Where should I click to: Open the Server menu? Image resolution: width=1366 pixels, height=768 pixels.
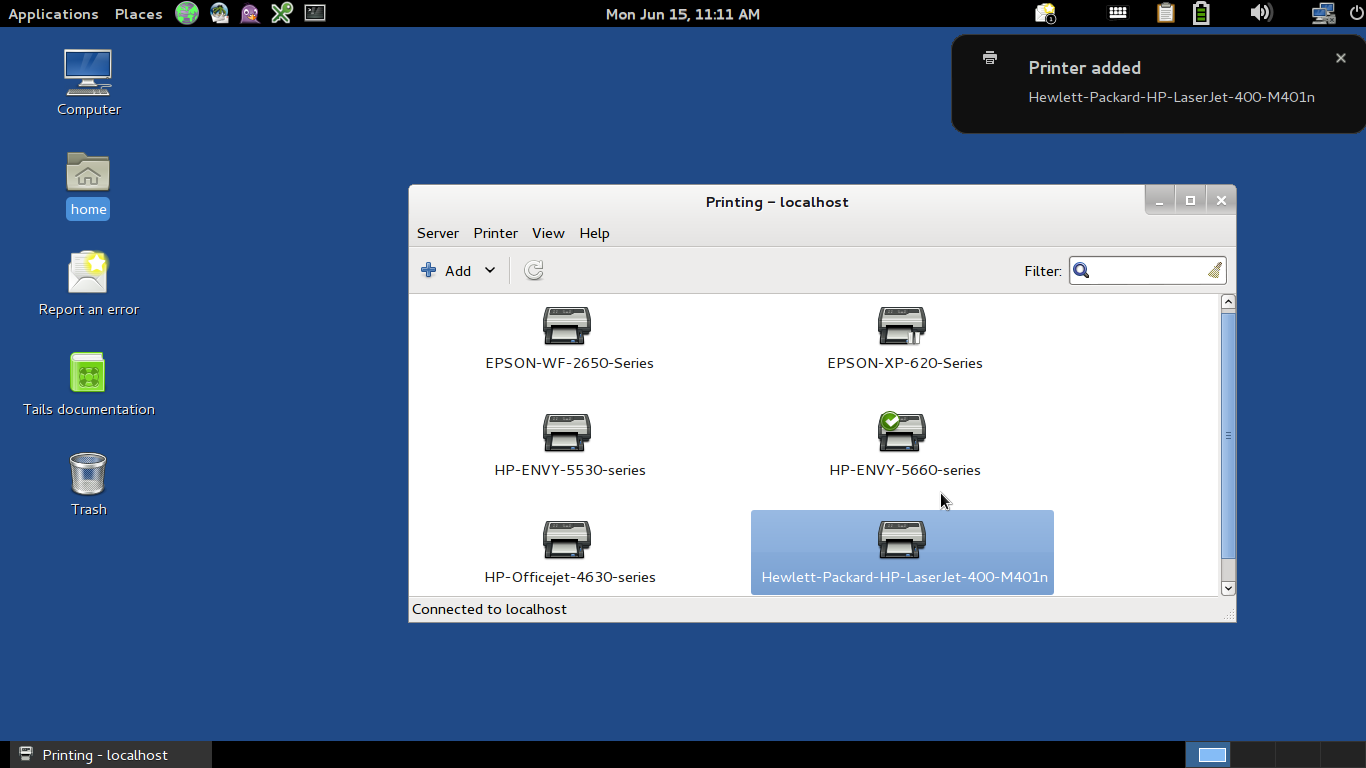point(438,233)
